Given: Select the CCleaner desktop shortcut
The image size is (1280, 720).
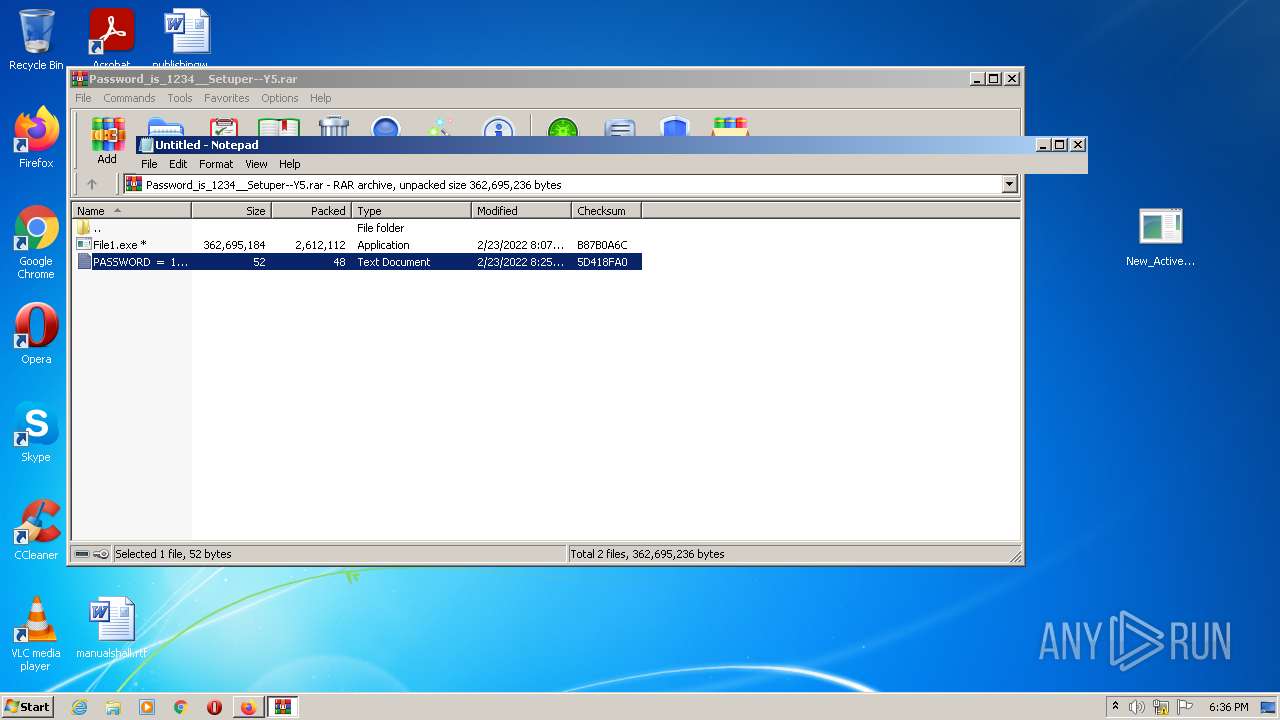Looking at the screenshot, I should tap(36, 530).
